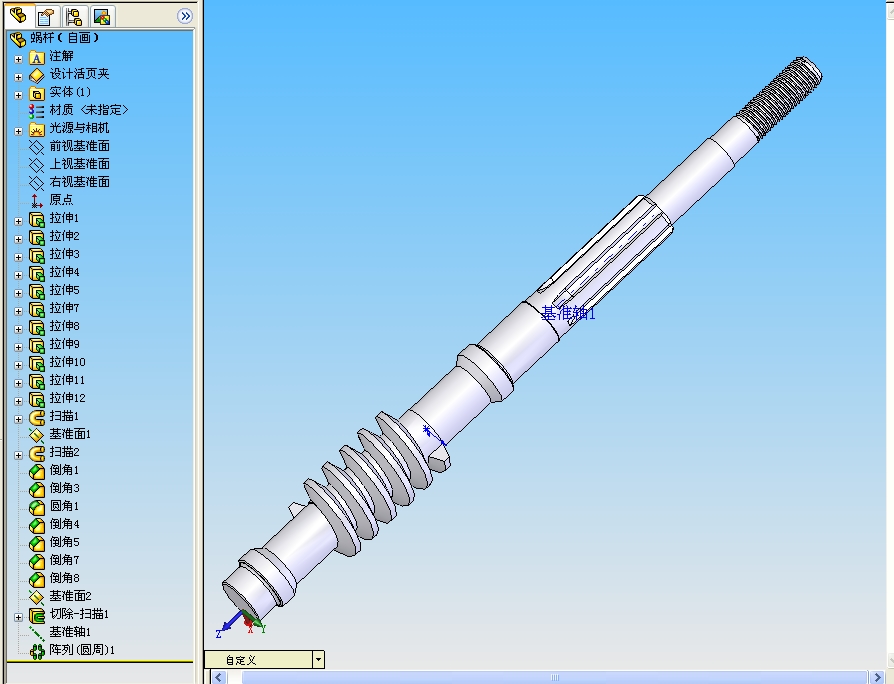Click the 倒角1 chamfer feature icon
Viewport: 894px width, 684px height.
click(x=36, y=469)
